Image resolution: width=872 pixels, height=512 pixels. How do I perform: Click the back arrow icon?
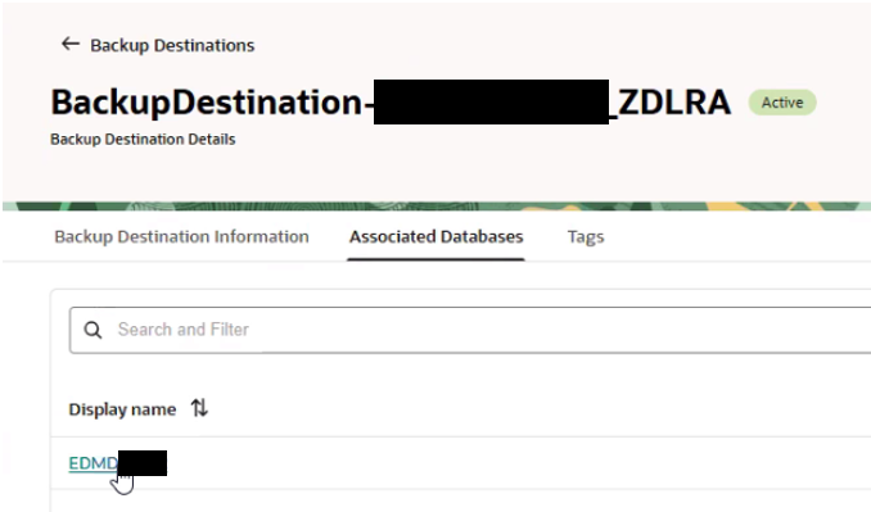click(x=70, y=44)
